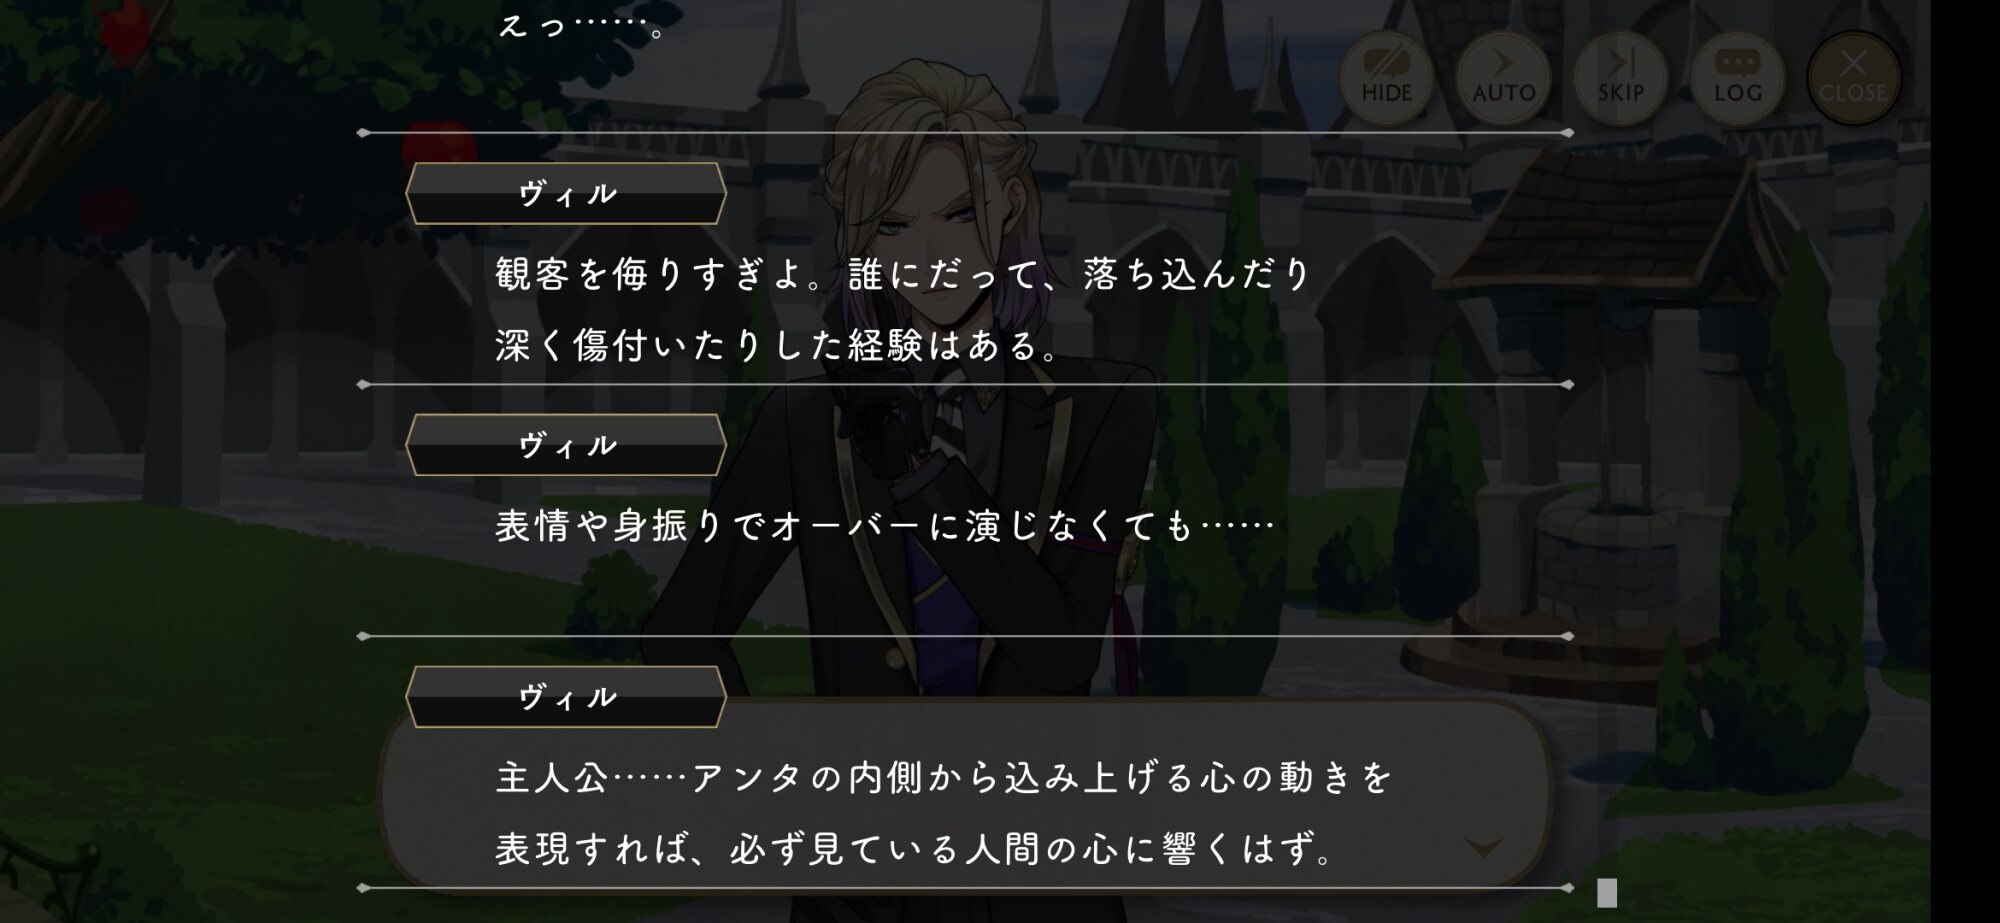Image resolution: width=2000 pixels, height=923 pixels.
Task: Enable AUTO play mode
Action: pyautogui.click(x=1503, y=78)
